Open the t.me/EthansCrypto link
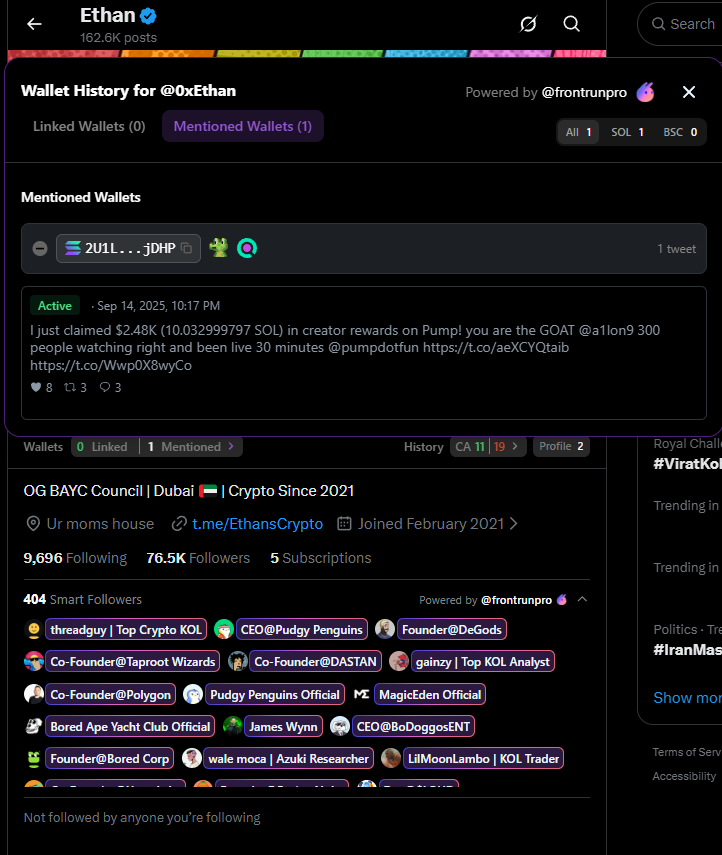The height and width of the screenshot is (855, 722). [x=257, y=524]
